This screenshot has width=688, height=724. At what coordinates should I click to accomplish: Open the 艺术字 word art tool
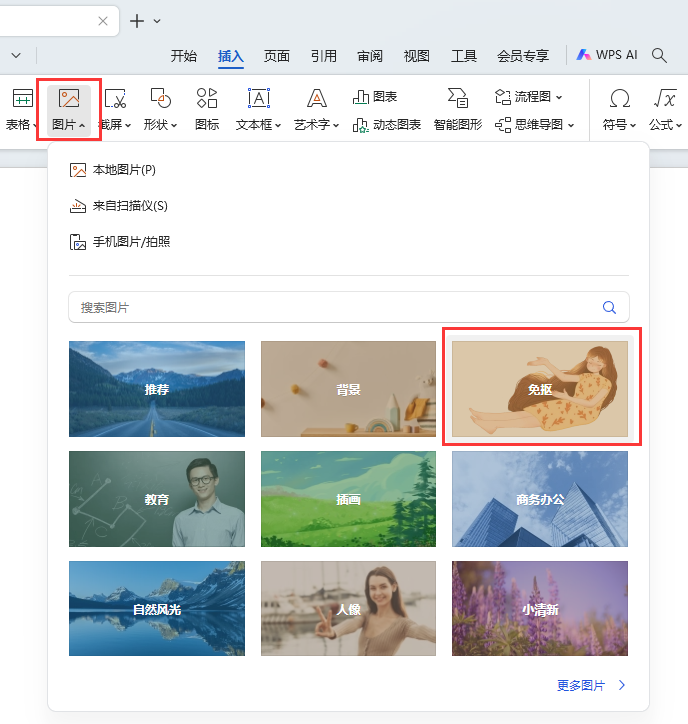[x=317, y=109]
